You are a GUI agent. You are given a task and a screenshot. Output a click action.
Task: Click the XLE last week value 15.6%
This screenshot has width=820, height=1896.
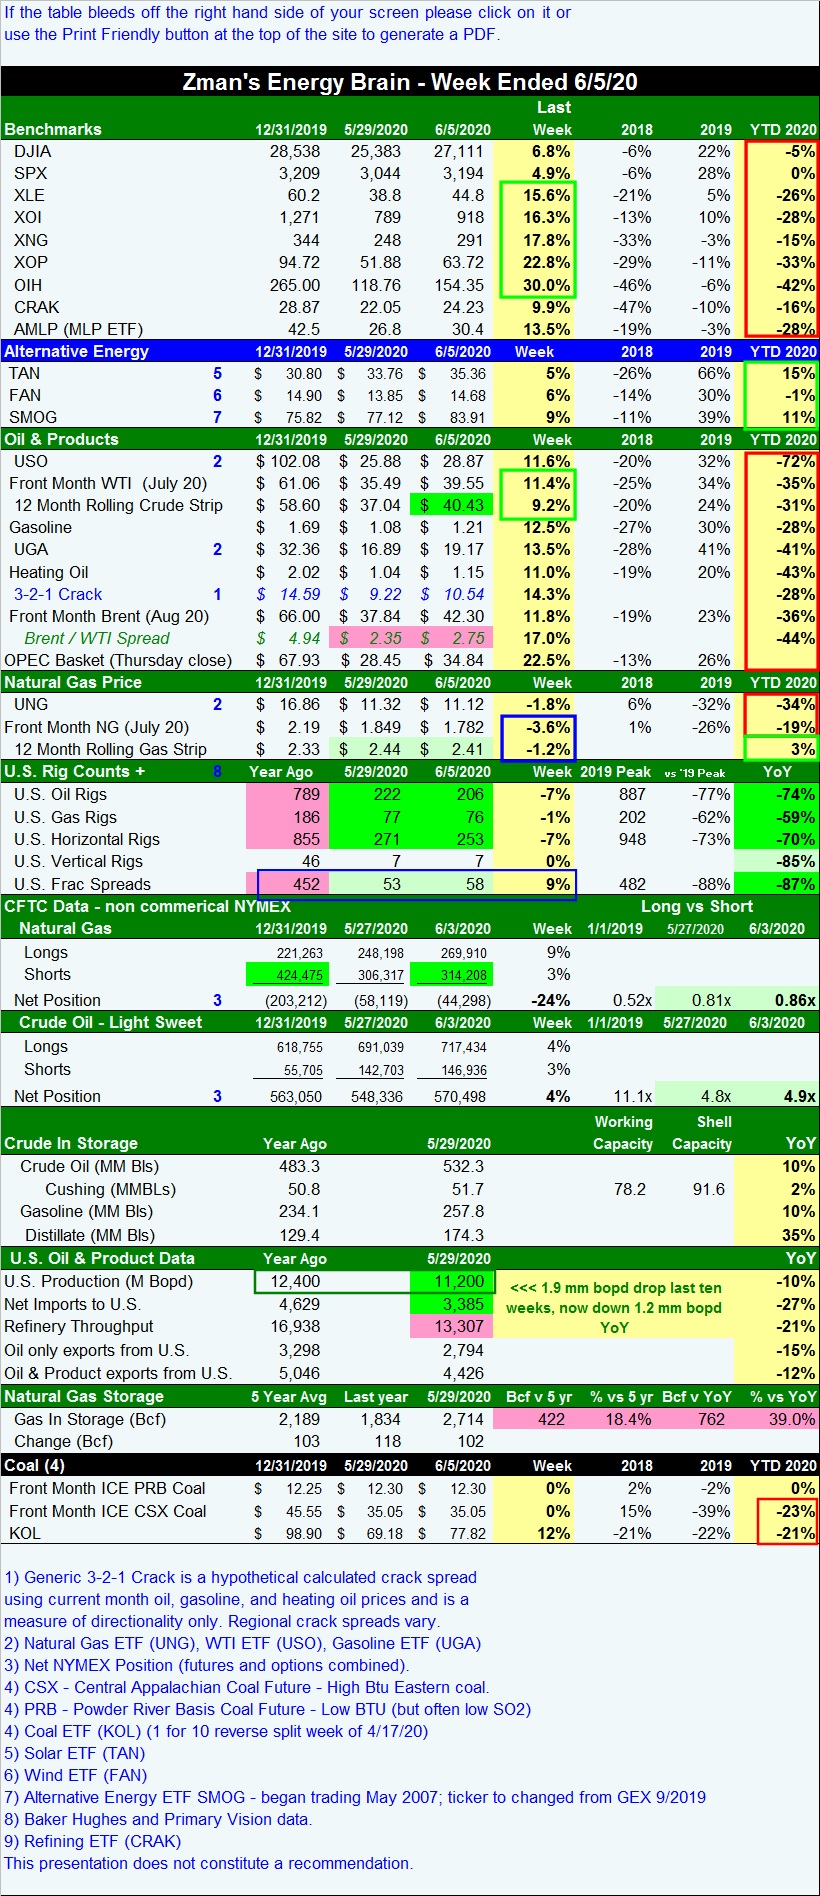pos(546,196)
